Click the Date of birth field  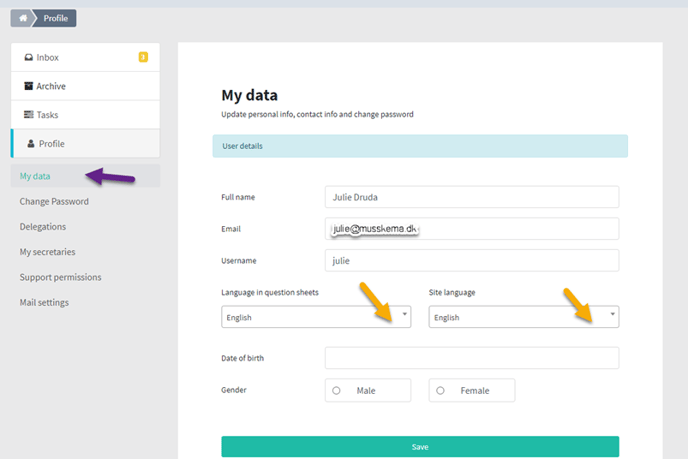(472, 358)
